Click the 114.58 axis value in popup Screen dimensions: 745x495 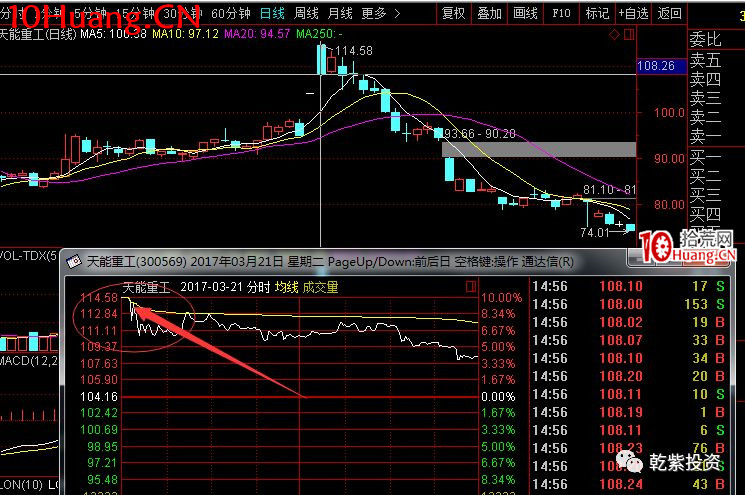99,298
